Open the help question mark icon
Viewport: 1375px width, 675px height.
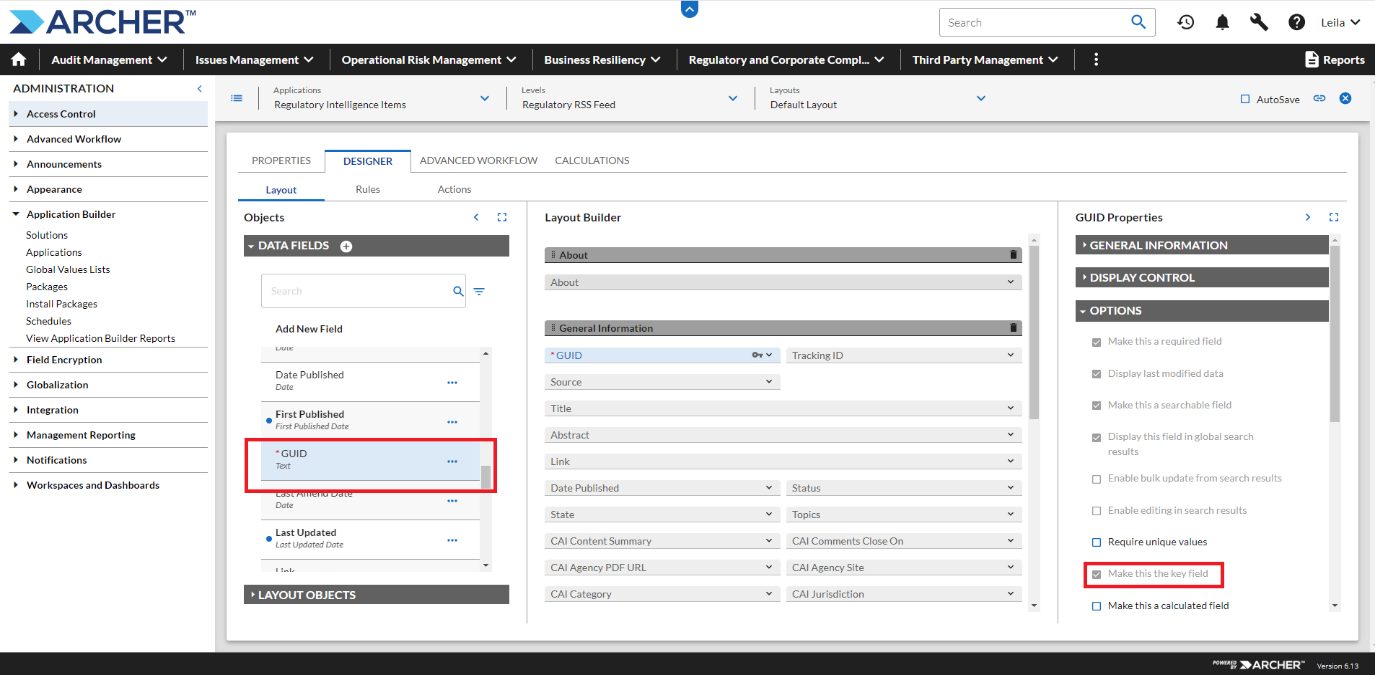pos(1296,22)
